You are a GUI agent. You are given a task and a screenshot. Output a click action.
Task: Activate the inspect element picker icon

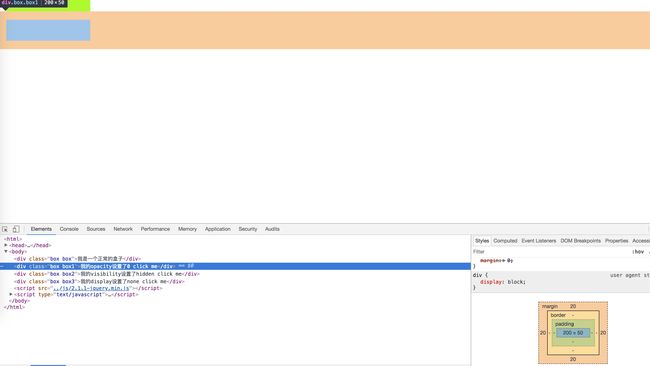[5, 229]
